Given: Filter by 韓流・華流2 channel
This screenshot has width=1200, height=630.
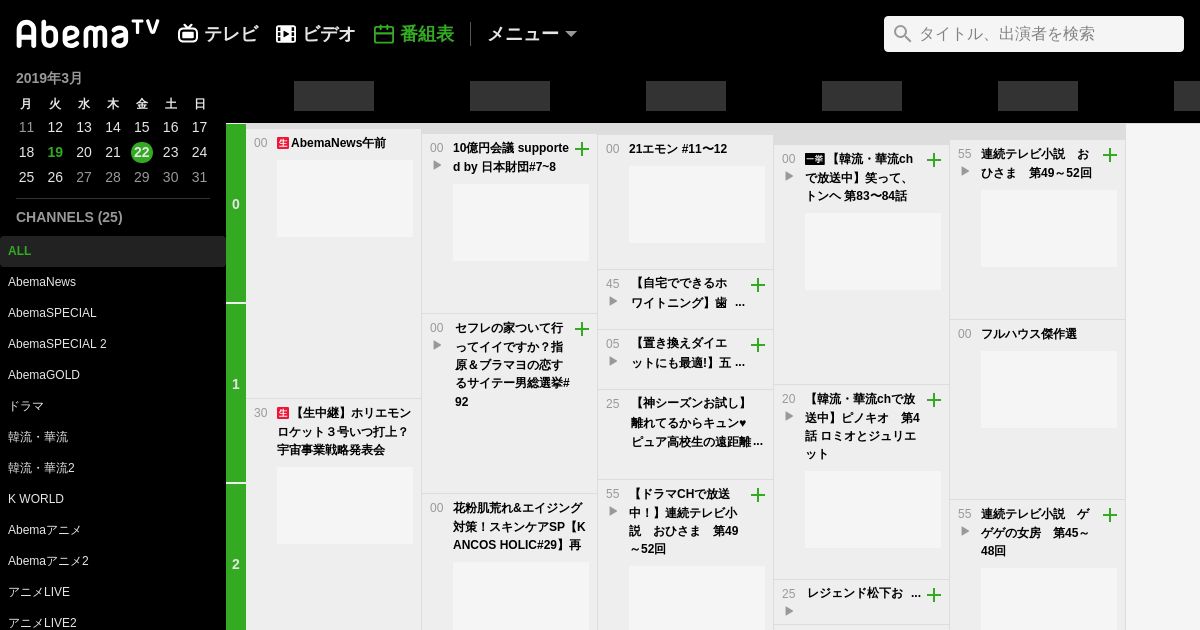Looking at the screenshot, I should tap(112, 468).
